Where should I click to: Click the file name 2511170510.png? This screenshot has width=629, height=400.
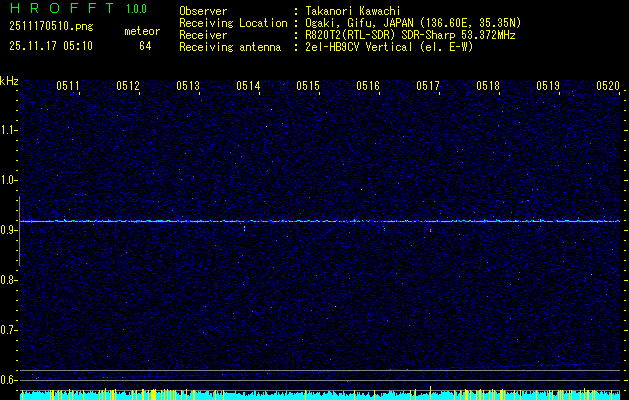(51, 27)
